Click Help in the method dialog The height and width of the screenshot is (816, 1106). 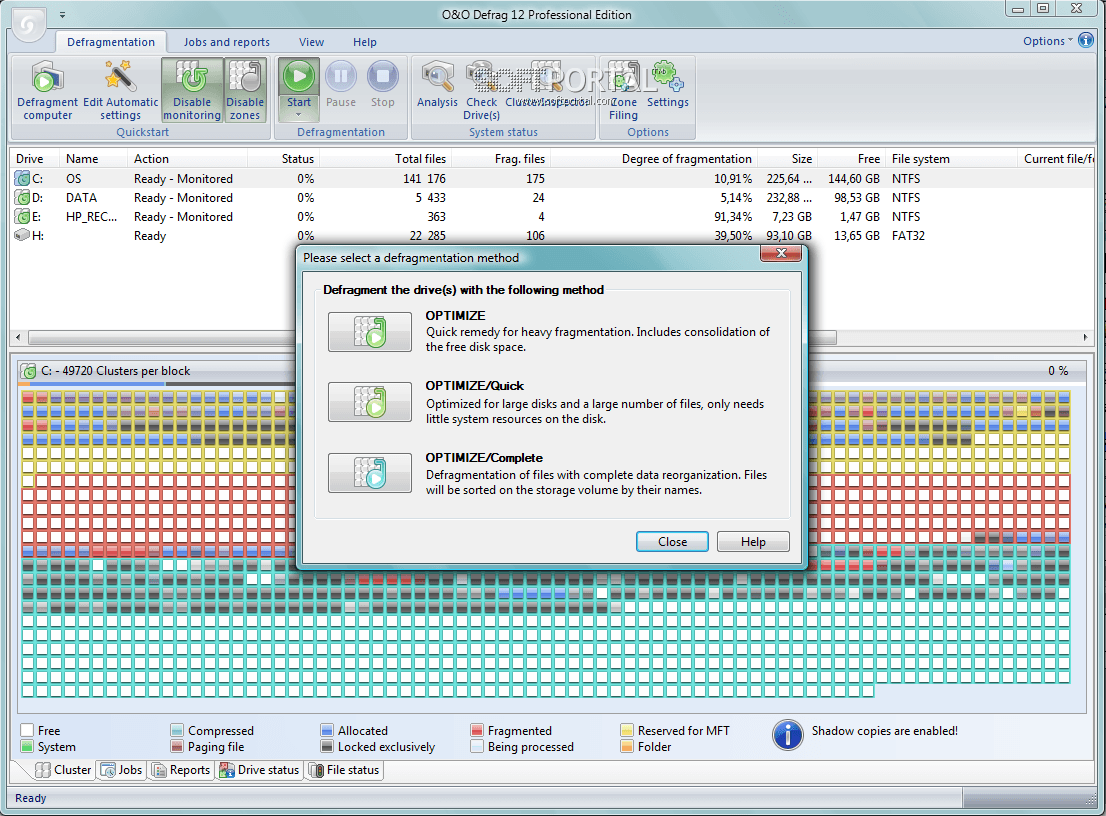(x=753, y=541)
